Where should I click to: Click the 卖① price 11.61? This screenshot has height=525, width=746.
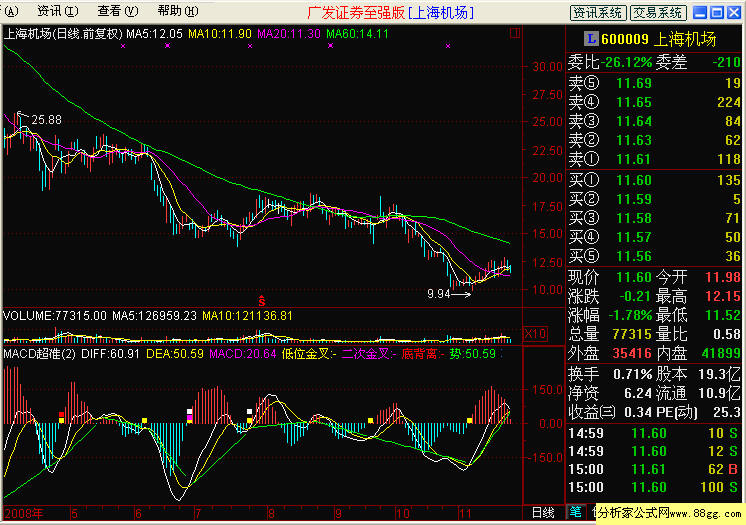[634, 159]
